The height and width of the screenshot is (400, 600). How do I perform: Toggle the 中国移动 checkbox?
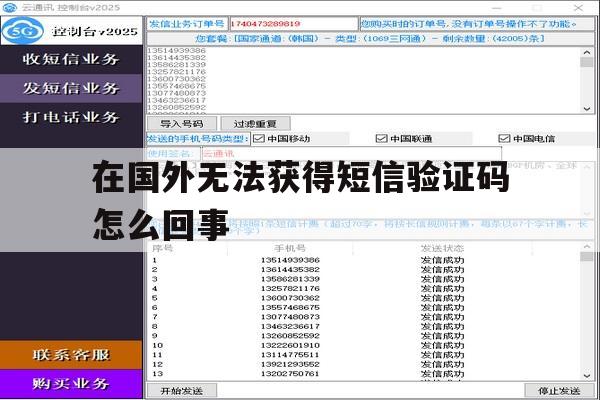pos(259,139)
